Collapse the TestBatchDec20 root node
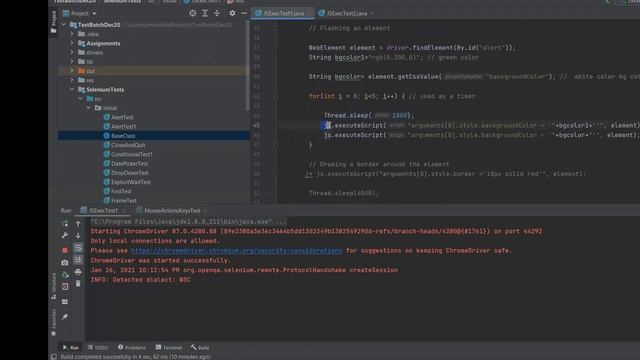The width and height of the screenshot is (640, 360). [64, 25]
